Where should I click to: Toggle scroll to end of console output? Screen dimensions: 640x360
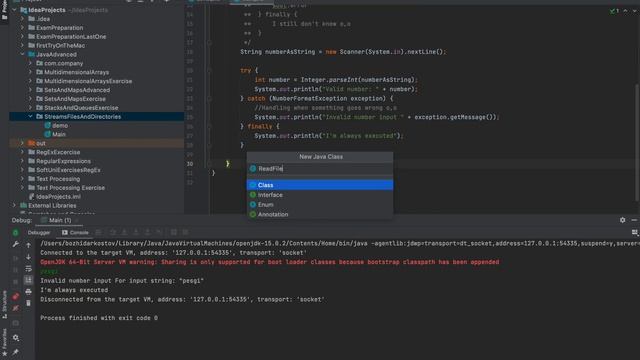click(x=28, y=280)
